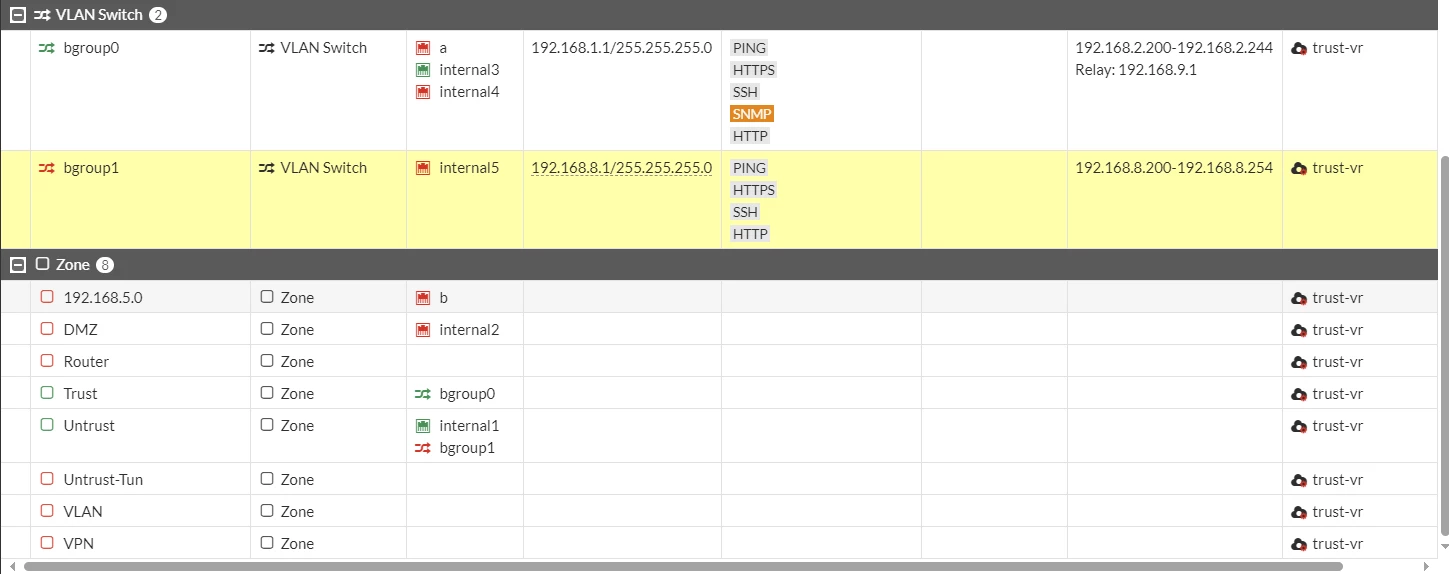Click IP address 192.168.8.1/255.255.255.0
The image size is (1449, 574).
coord(621,168)
